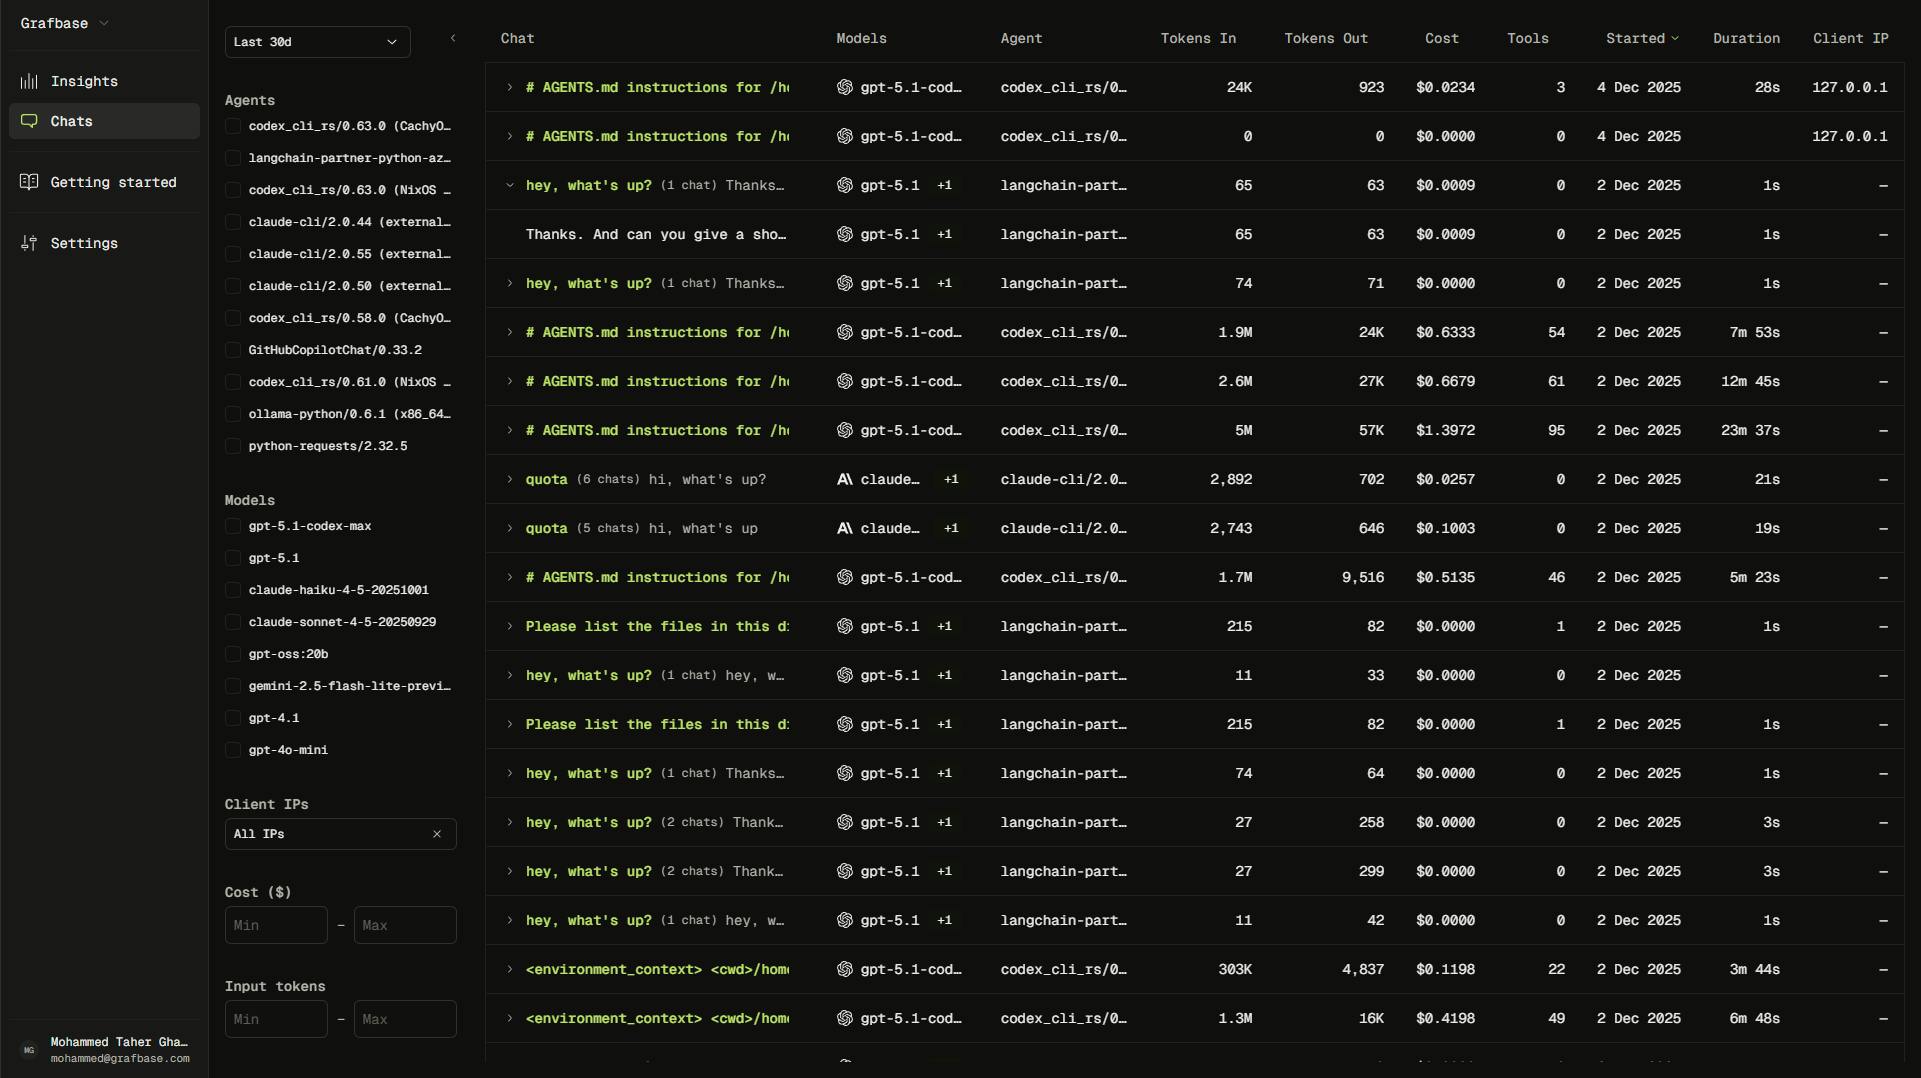Screen dimensions: 1921x1078
Task: Click the Tools column header
Action: click(x=1527, y=39)
